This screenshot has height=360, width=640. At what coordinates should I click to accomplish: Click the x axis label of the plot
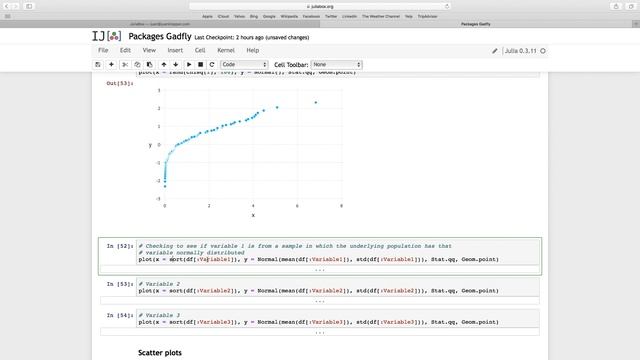[x=253, y=215]
